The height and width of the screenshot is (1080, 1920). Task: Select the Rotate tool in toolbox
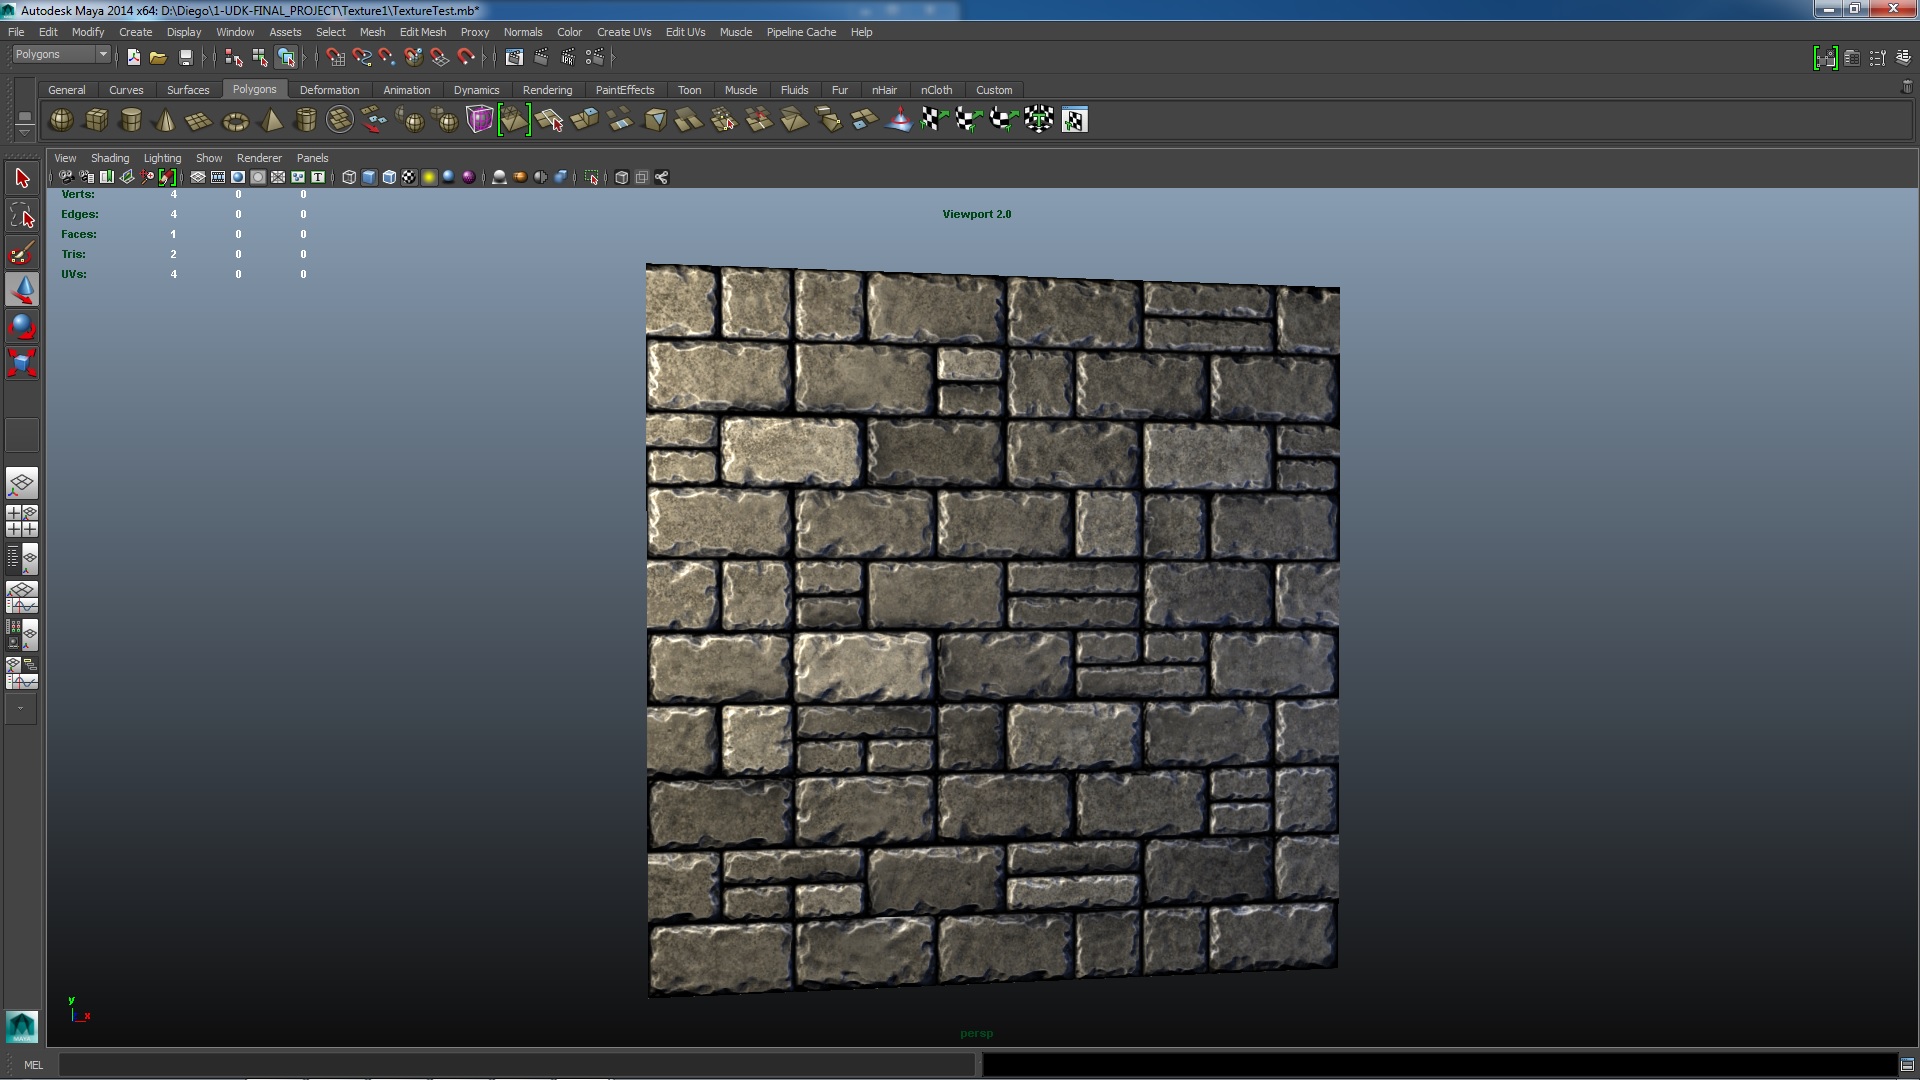pyautogui.click(x=22, y=326)
